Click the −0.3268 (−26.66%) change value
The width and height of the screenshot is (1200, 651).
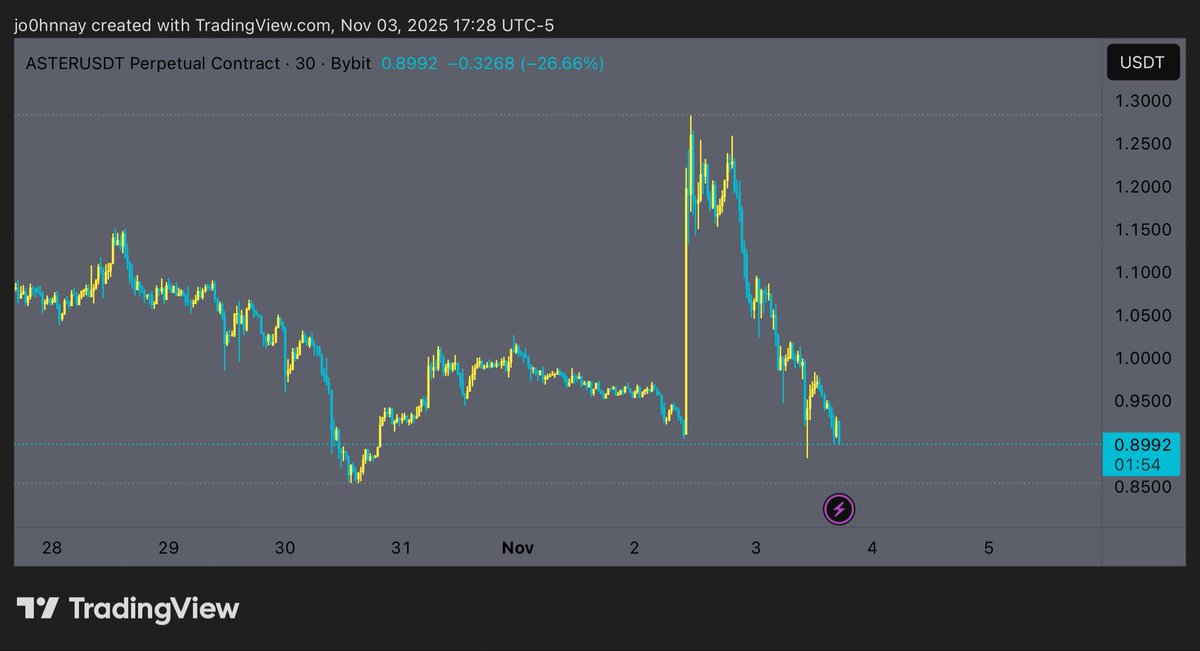[x=525, y=63]
